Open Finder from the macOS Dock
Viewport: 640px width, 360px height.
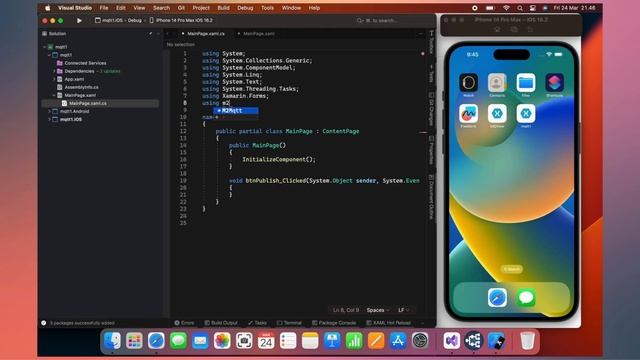[x=112, y=340]
